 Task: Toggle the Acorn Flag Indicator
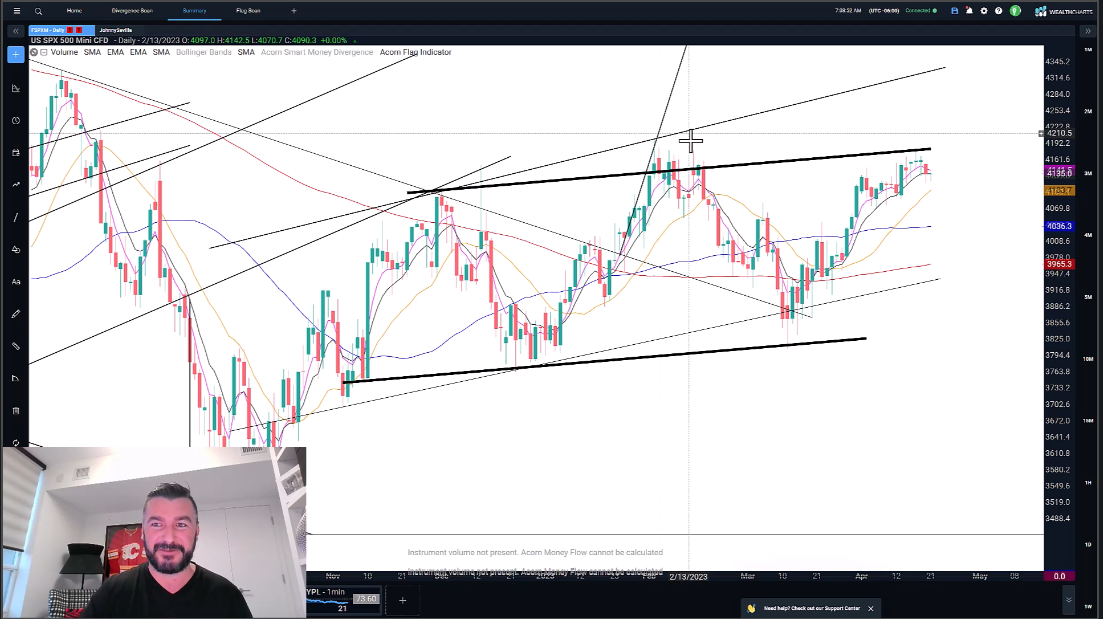pyautogui.click(x=415, y=52)
